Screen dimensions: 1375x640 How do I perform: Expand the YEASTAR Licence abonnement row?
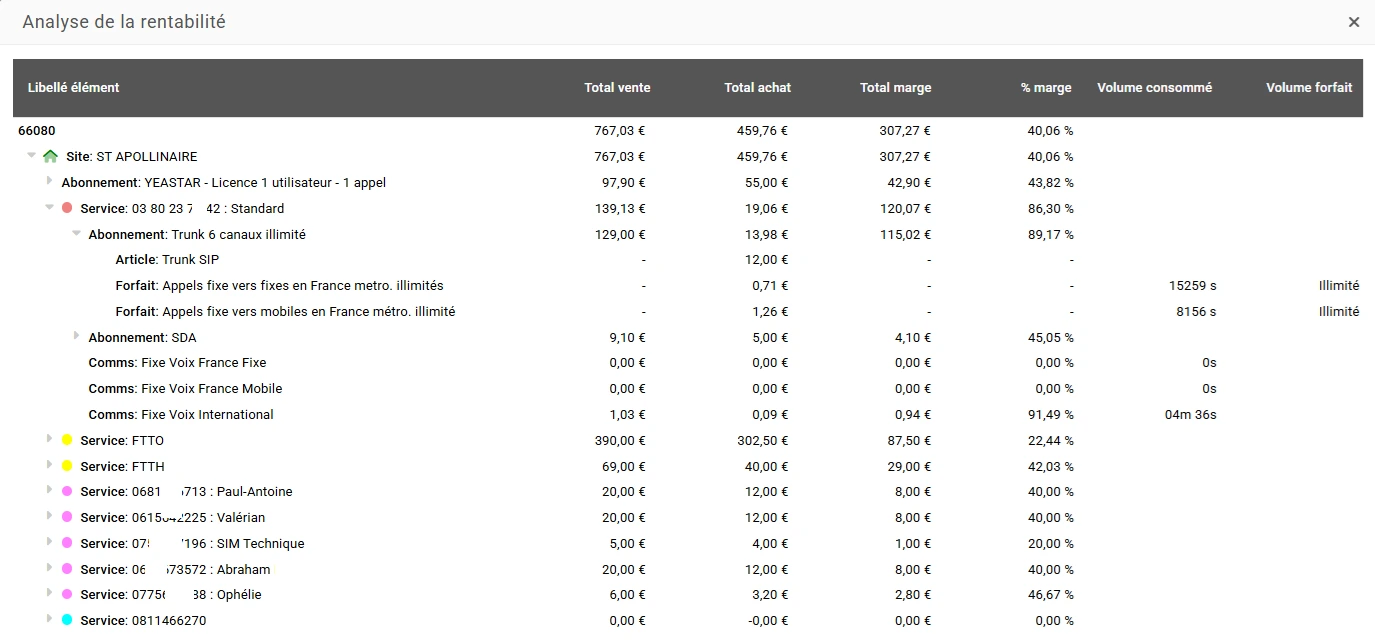[50, 181]
